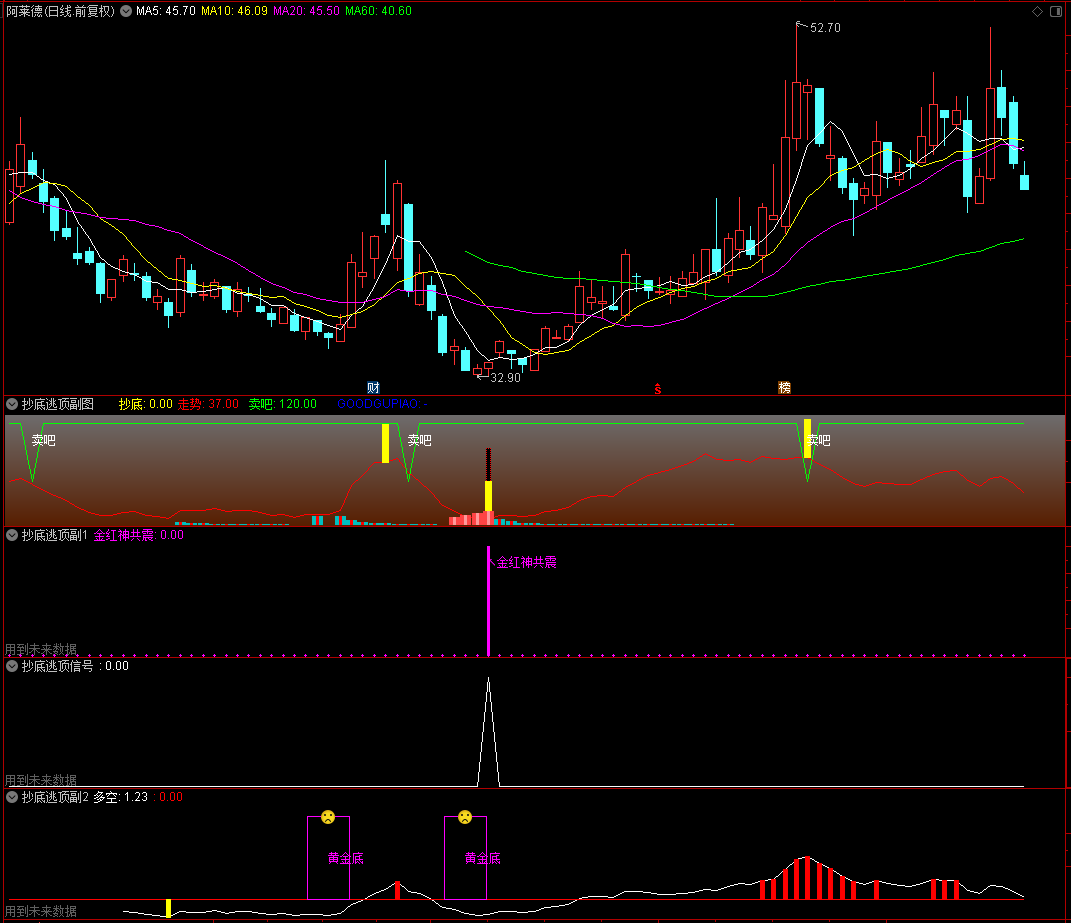Screen dimensions: 1071x923
Task: Click the 抄底逃顶副1 indicator name
Action: click(x=55, y=535)
